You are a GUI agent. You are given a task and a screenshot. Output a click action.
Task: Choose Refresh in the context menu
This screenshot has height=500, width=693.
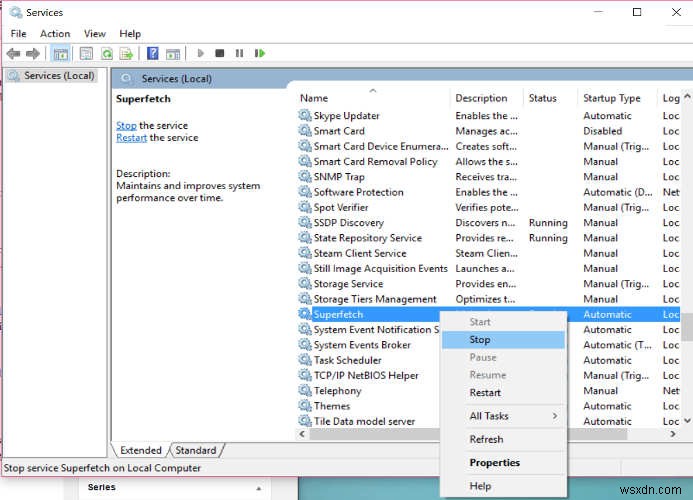coord(503,439)
